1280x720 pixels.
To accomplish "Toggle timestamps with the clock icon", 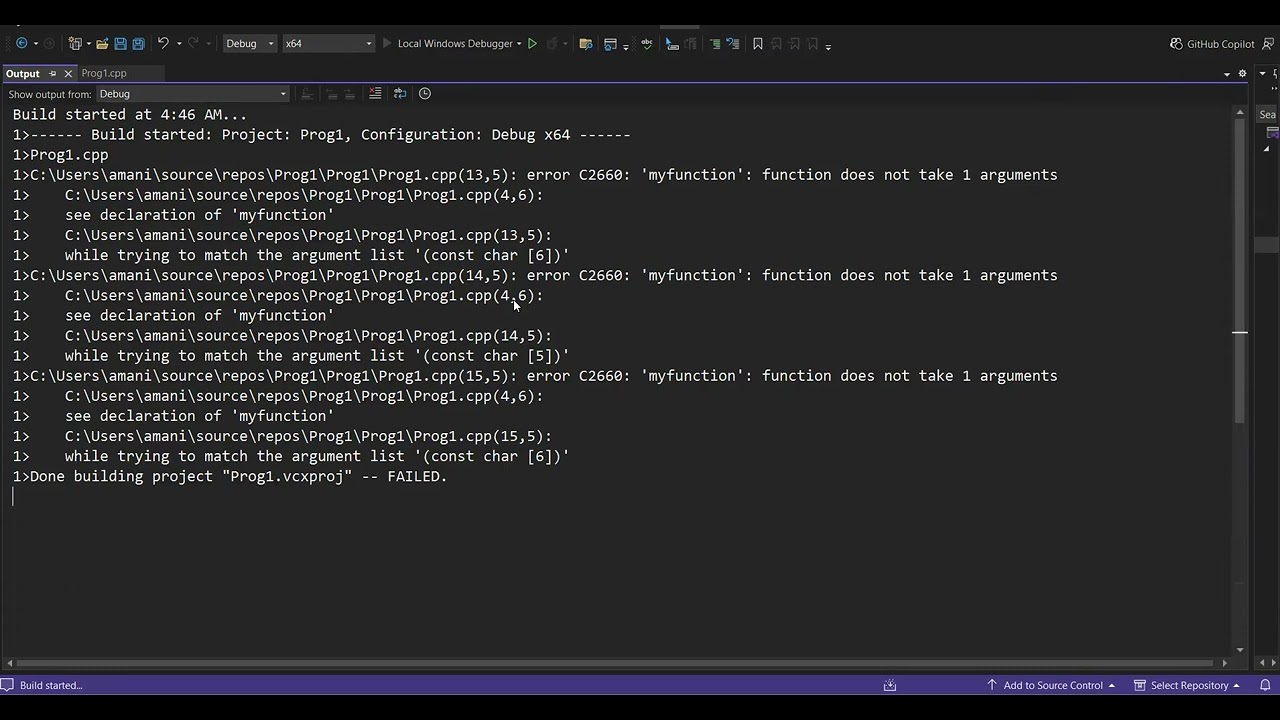I will (425, 93).
